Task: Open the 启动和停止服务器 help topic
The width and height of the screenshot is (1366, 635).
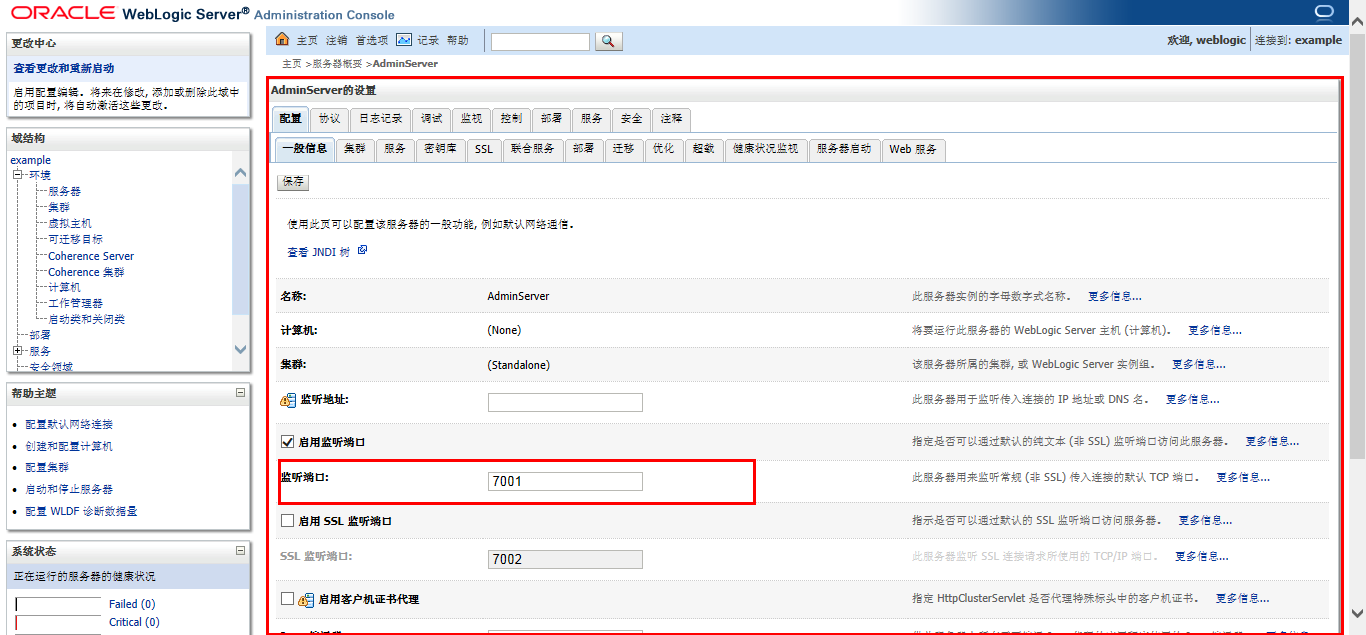Action: pyautogui.click(x=69, y=489)
